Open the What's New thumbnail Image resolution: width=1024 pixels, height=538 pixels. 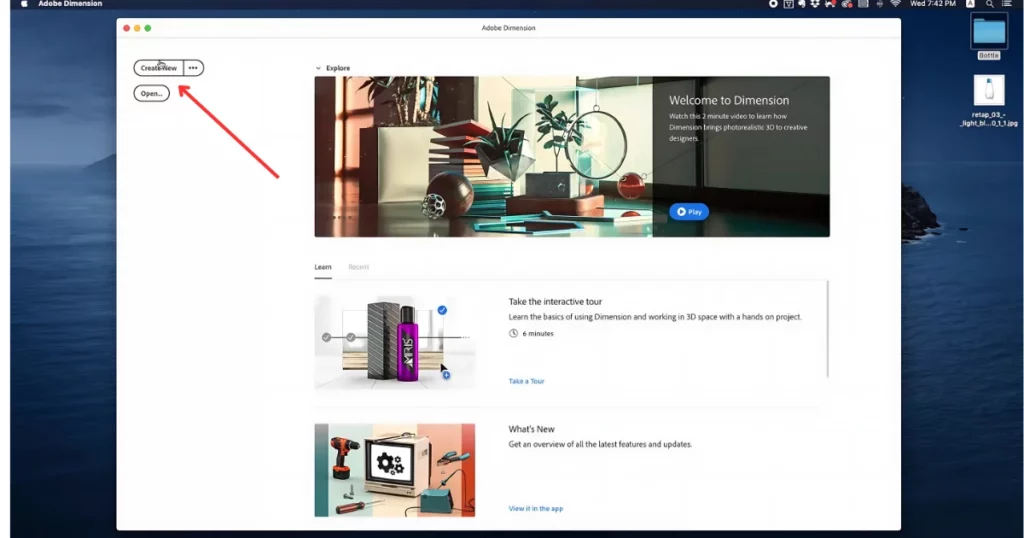point(395,470)
